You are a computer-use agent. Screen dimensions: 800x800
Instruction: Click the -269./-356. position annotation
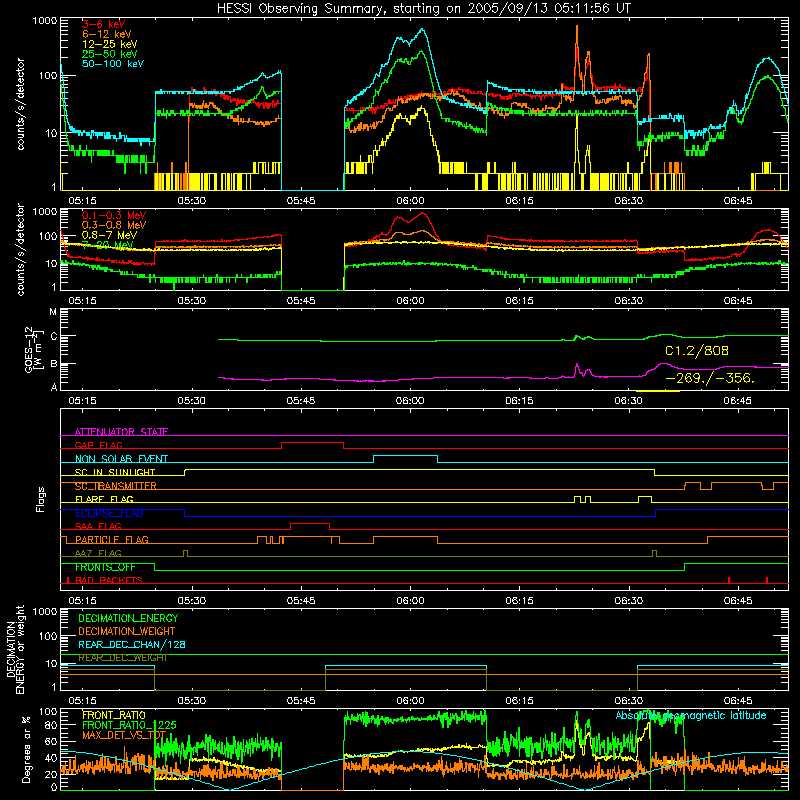pyautogui.click(x=710, y=378)
